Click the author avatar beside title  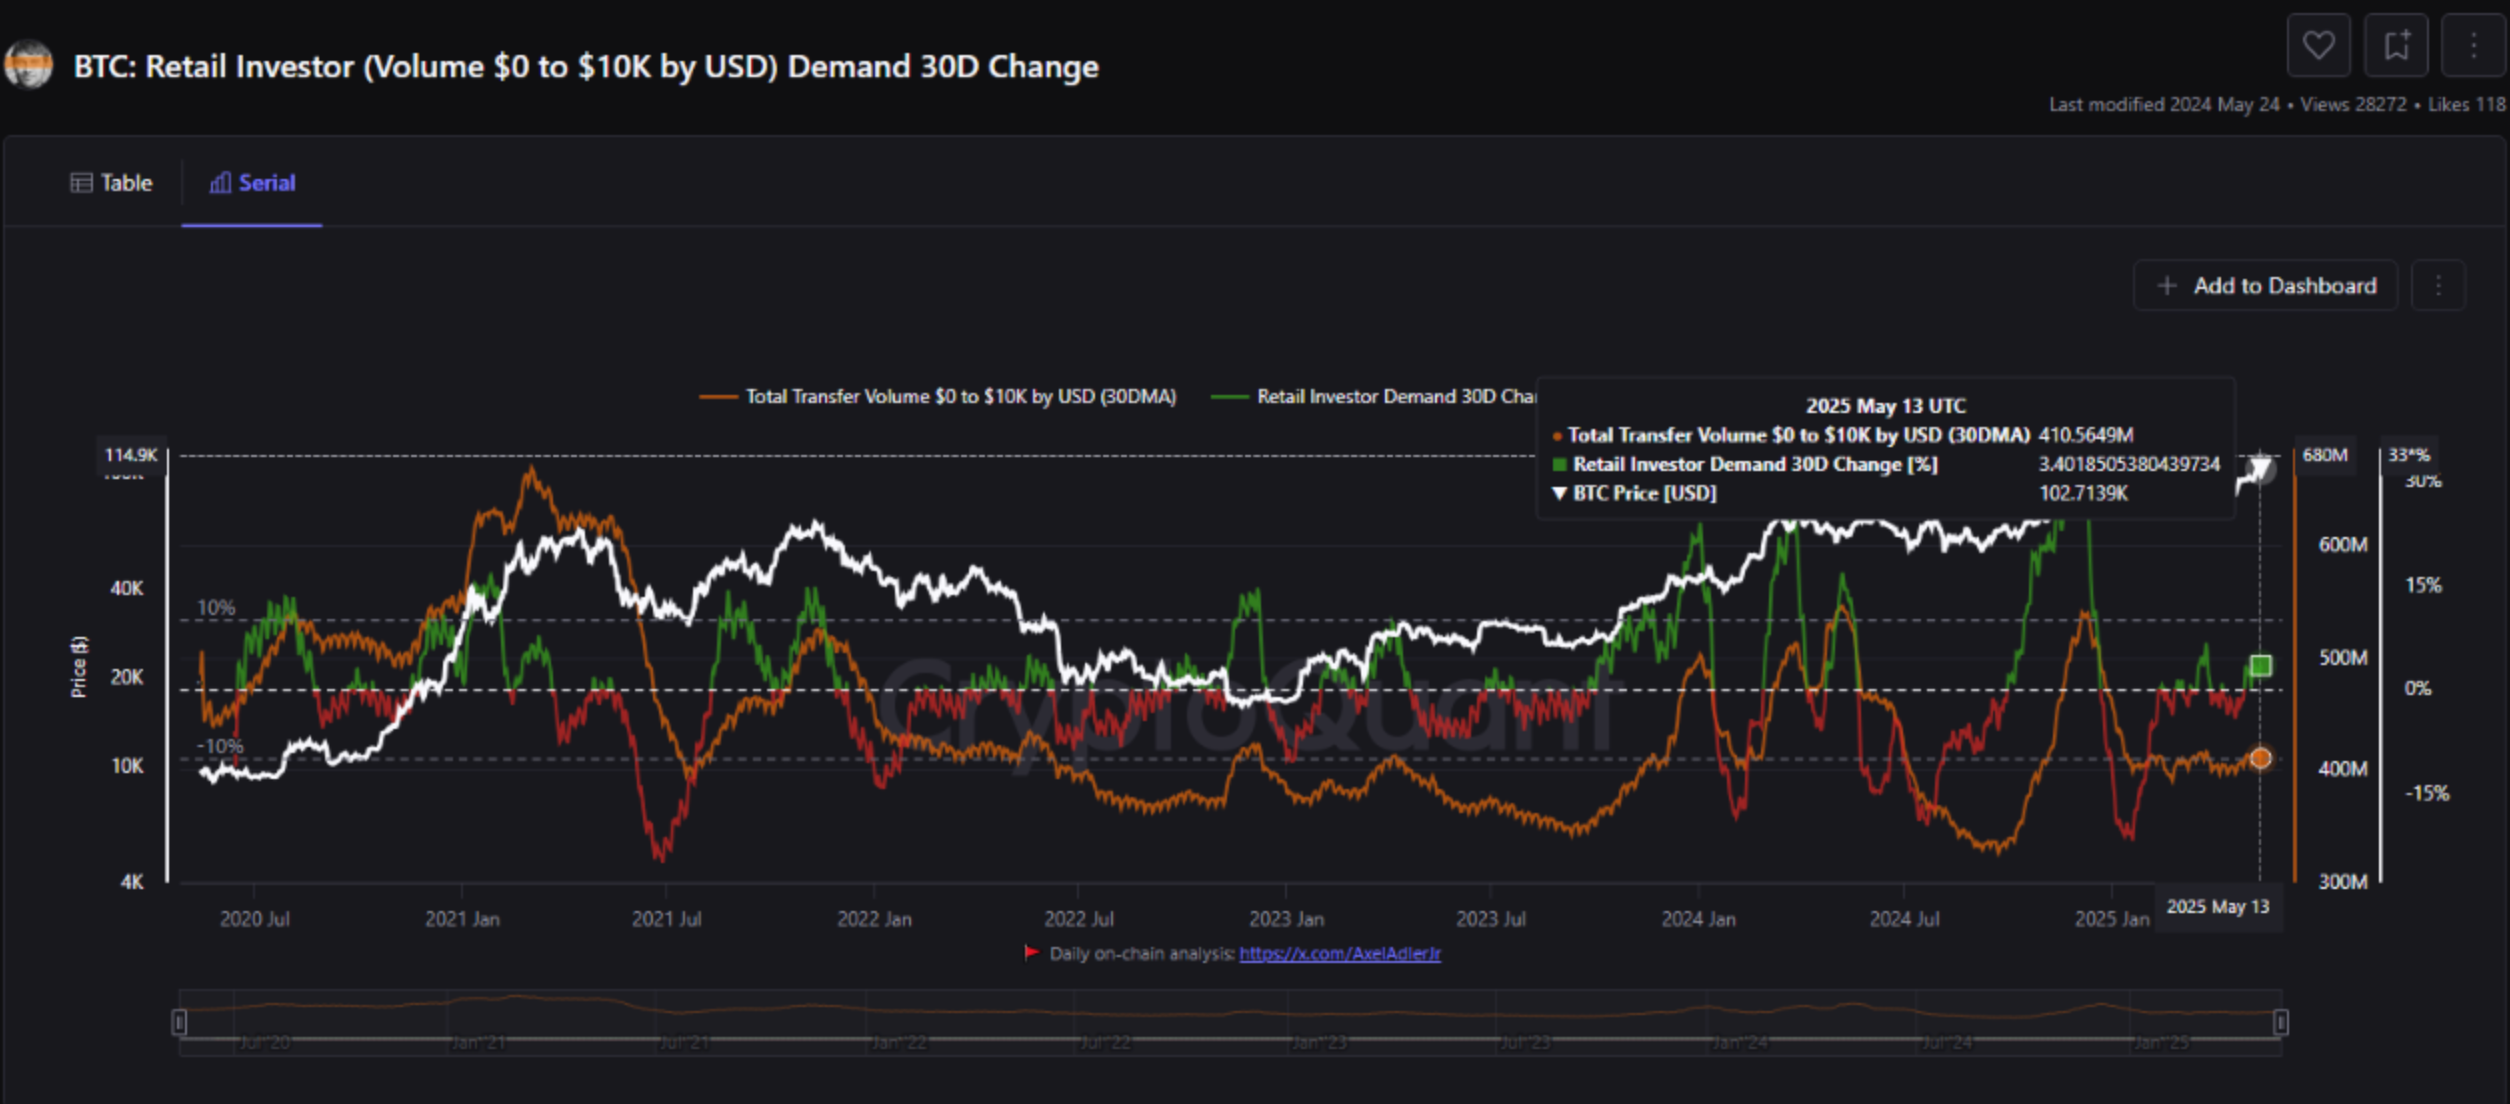pos(28,65)
